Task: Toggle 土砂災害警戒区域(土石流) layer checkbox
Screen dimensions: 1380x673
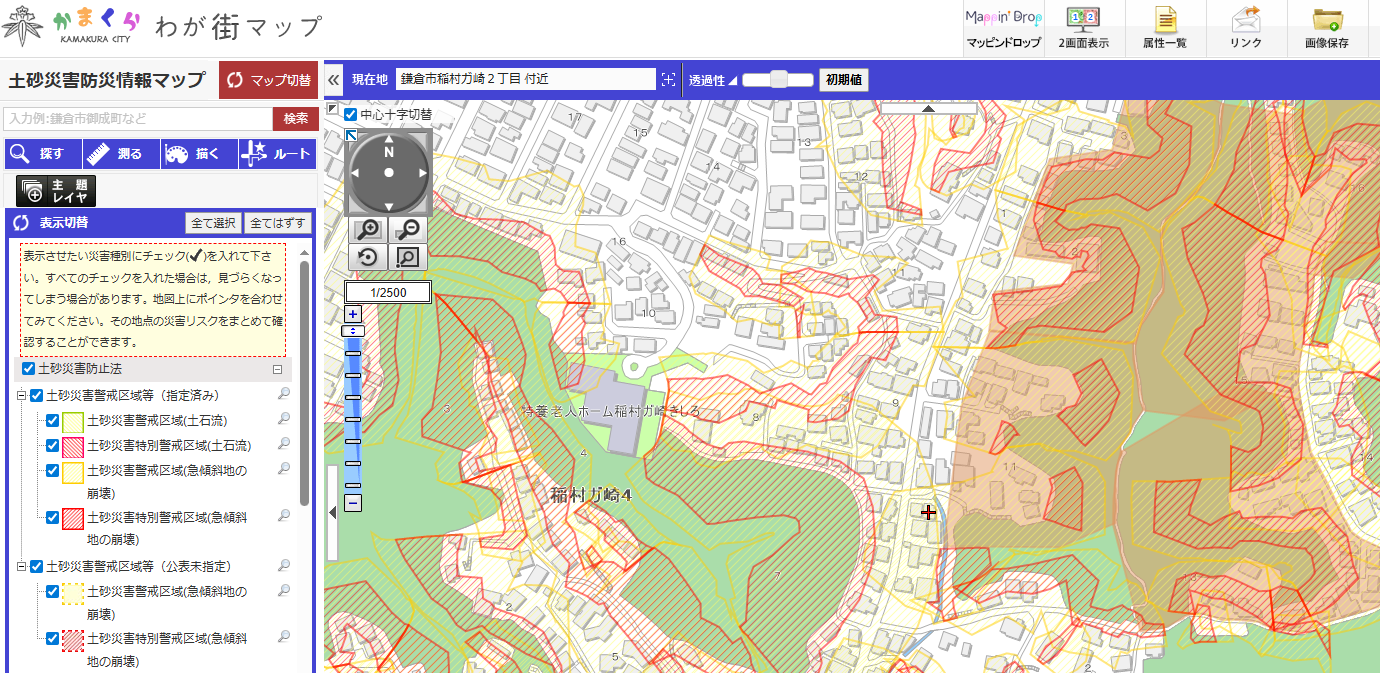Action: [53, 420]
